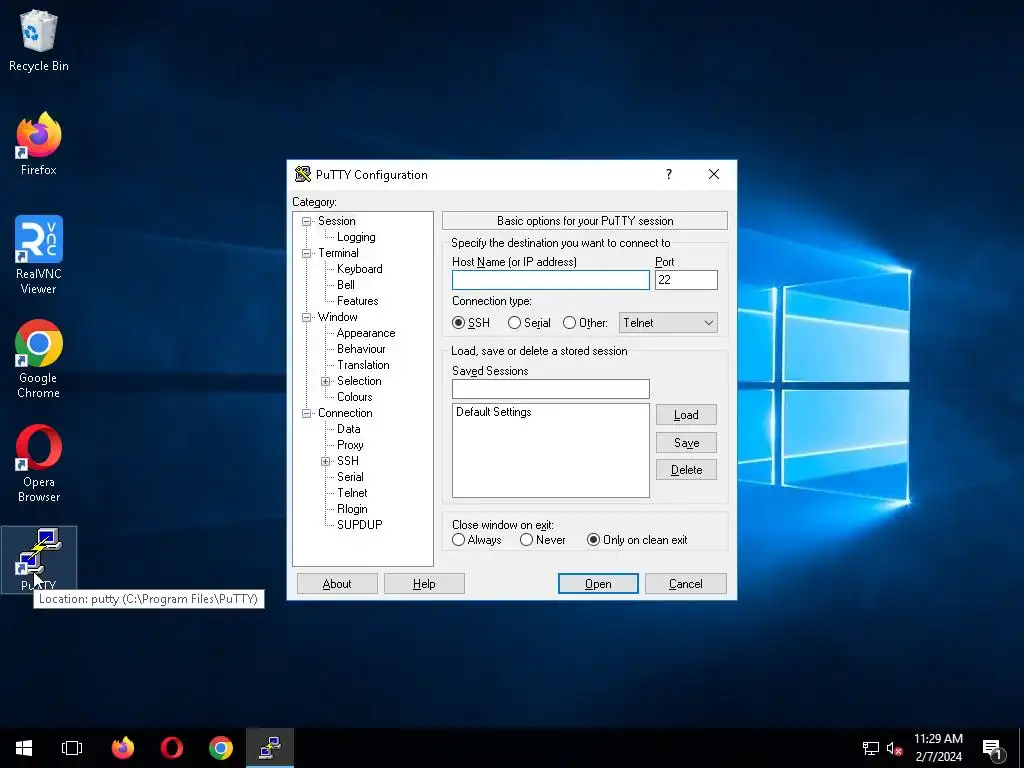Select the Terminal category

point(338,253)
